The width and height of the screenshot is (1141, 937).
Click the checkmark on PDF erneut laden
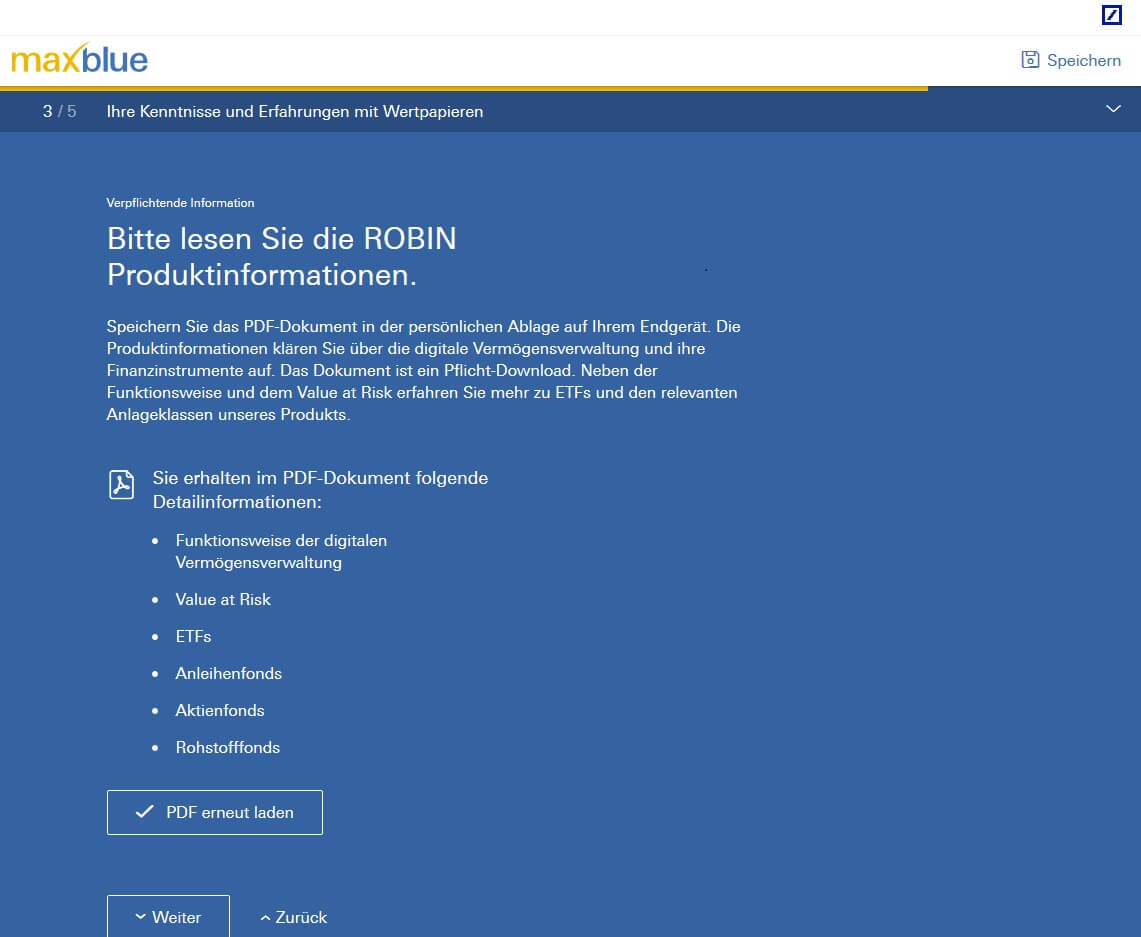[145, 812]
